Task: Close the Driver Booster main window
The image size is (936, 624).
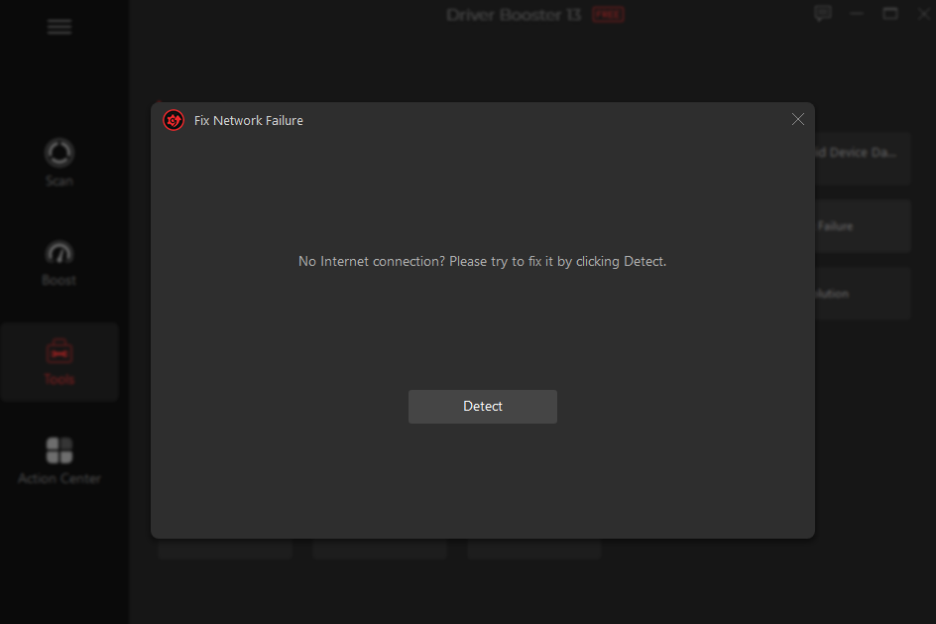Action: tap(923, 14)
